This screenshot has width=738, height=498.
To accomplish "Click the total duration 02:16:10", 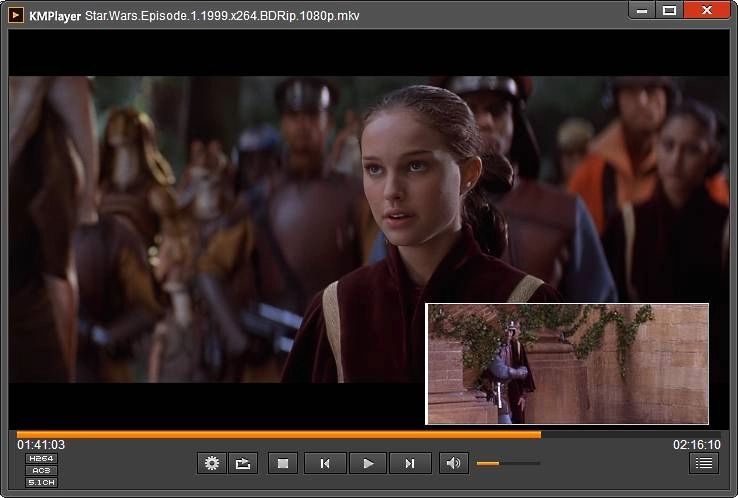I will click(697, 445).
